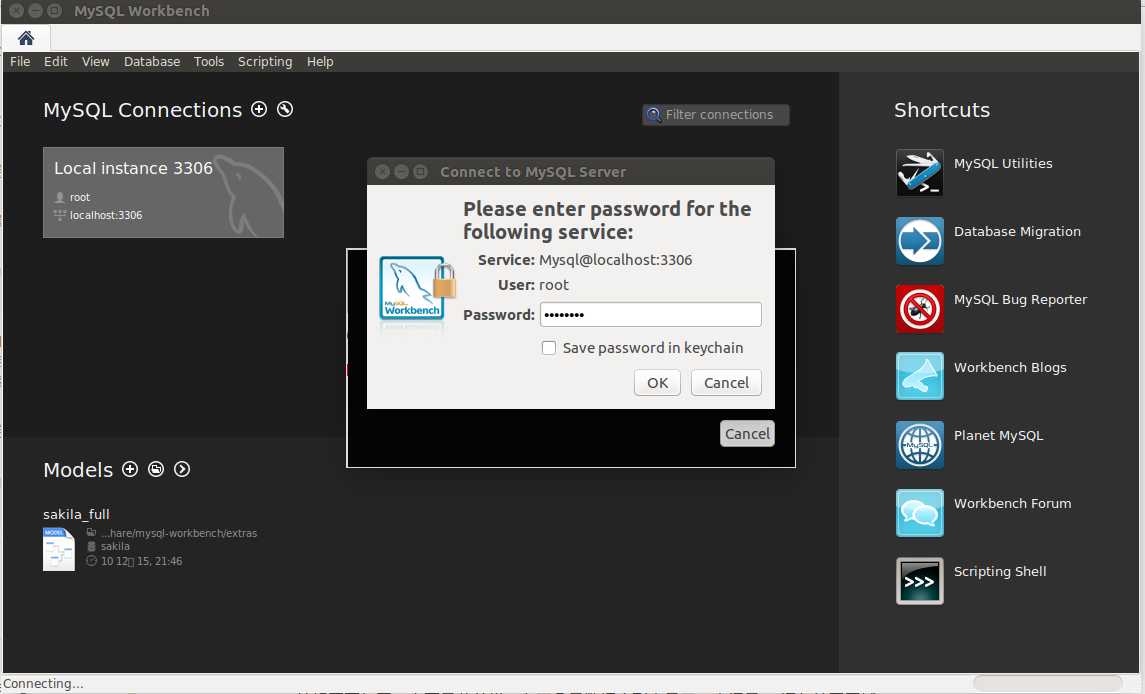The width and height of the screenshot is (1145, 694).
Task: Select the sakila_full model name
Action: (76, 514)
